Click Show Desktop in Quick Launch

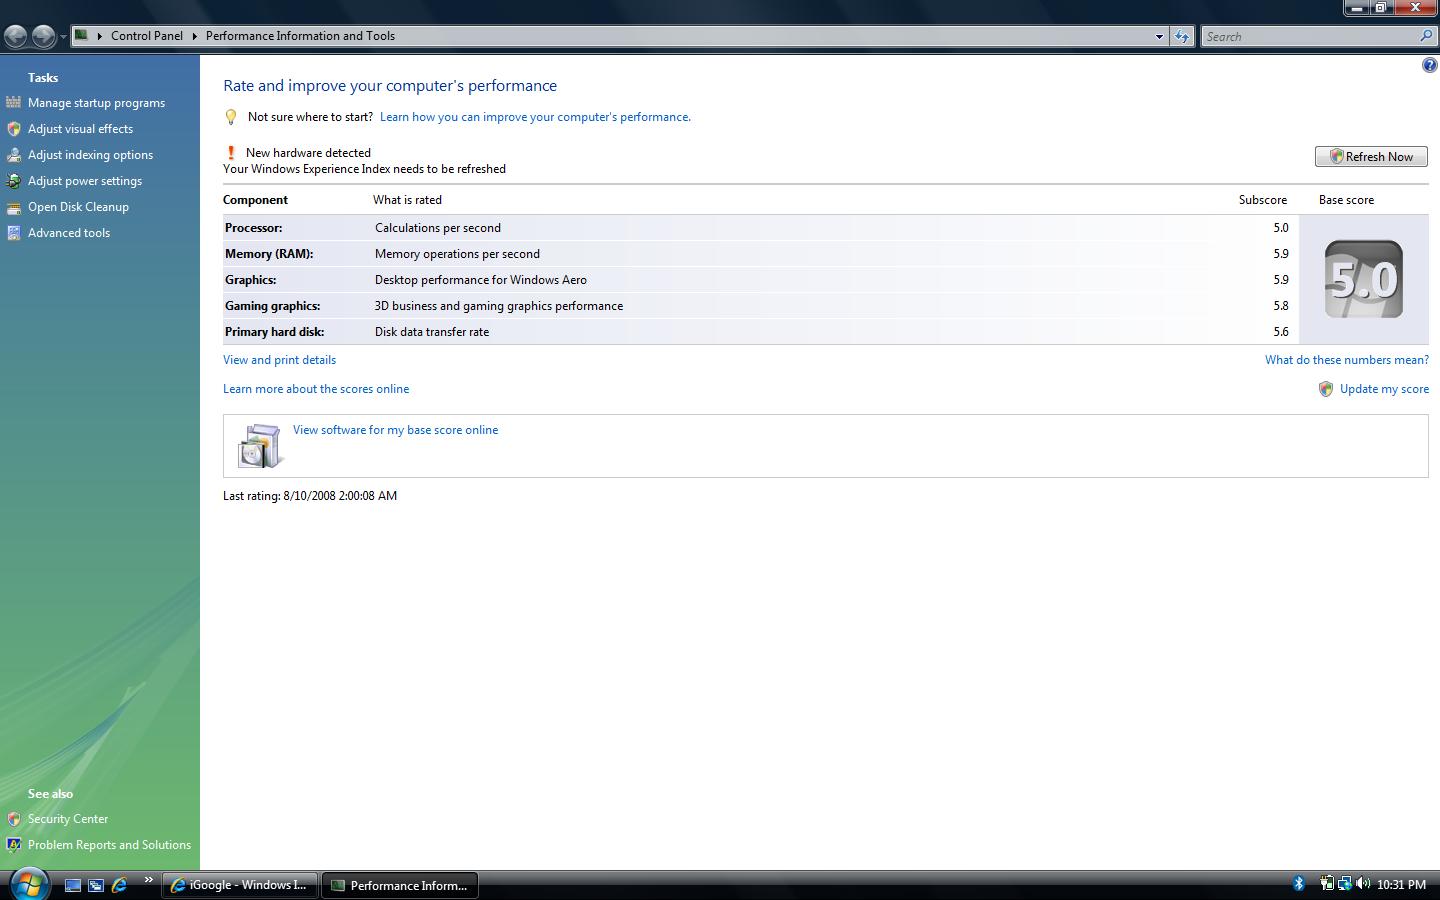[73, 885]
